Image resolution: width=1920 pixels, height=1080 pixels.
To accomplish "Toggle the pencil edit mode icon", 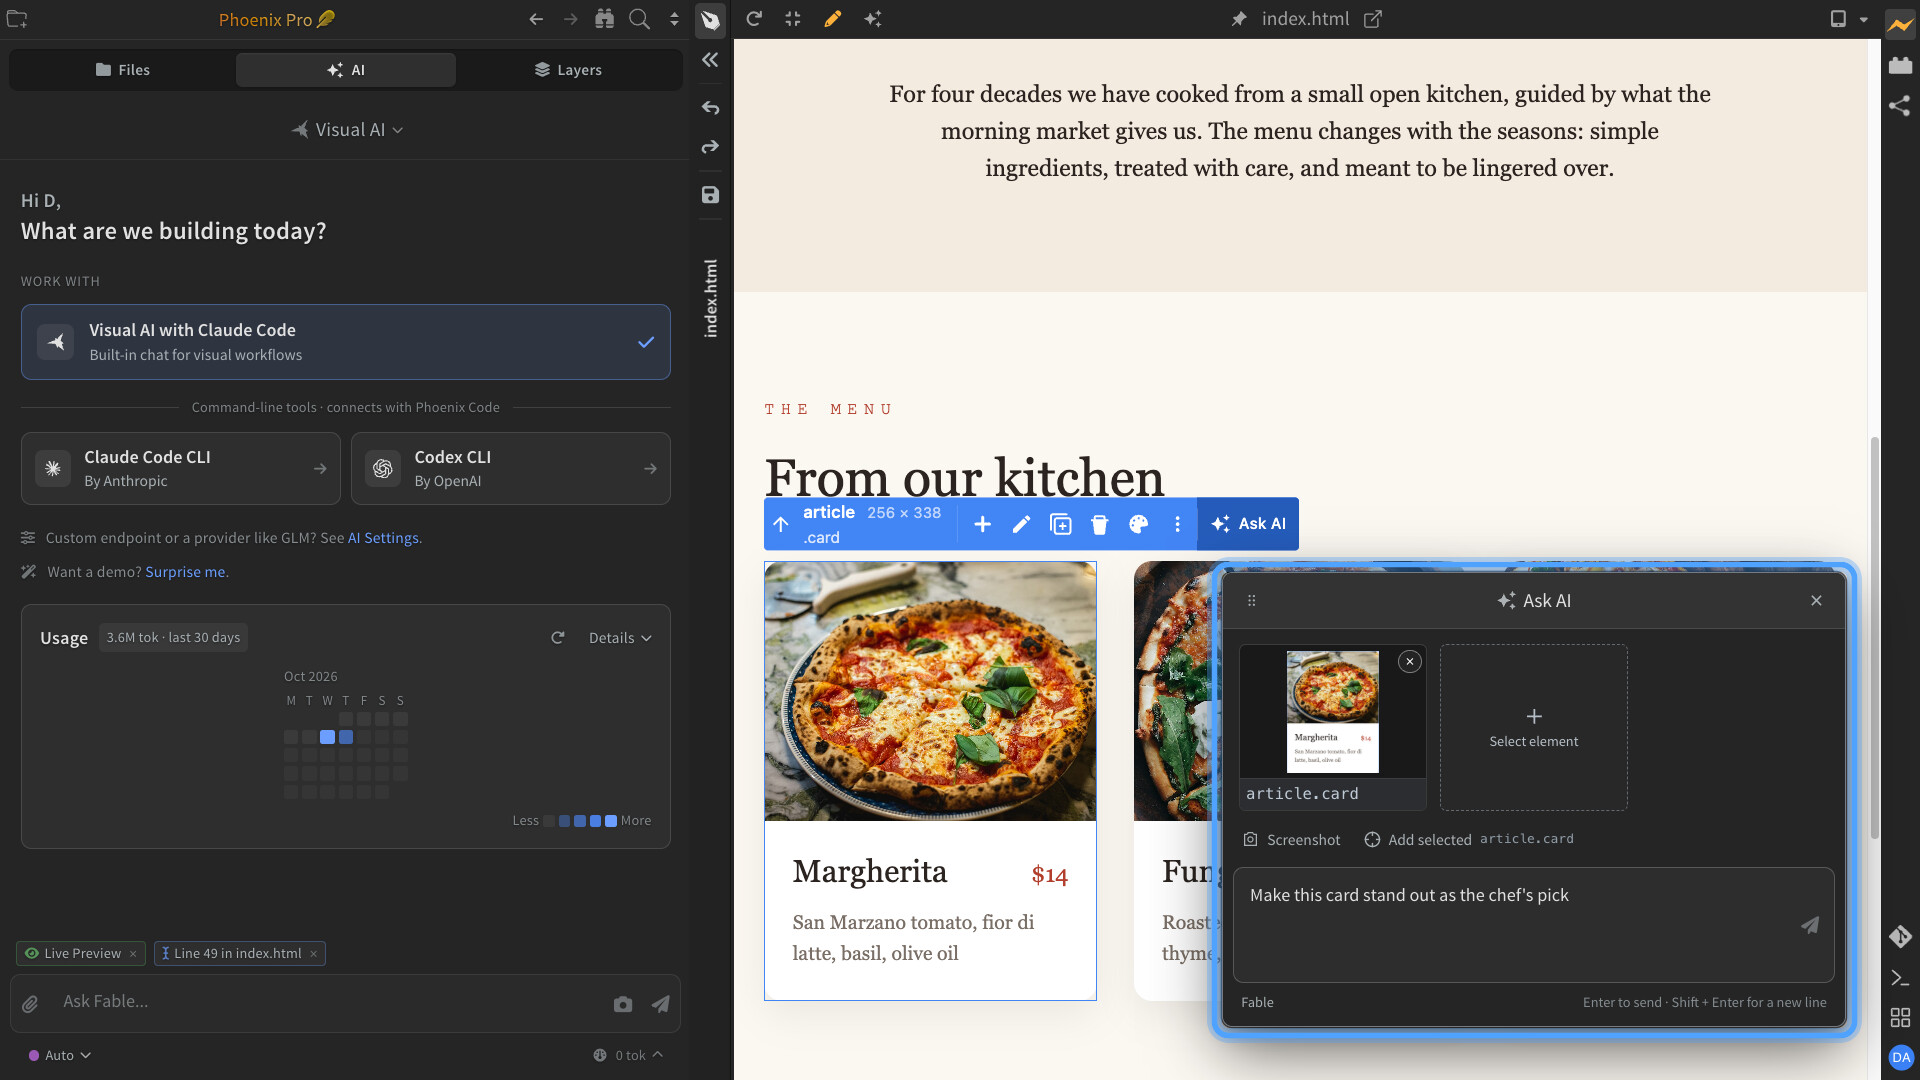I will (832, 19).
